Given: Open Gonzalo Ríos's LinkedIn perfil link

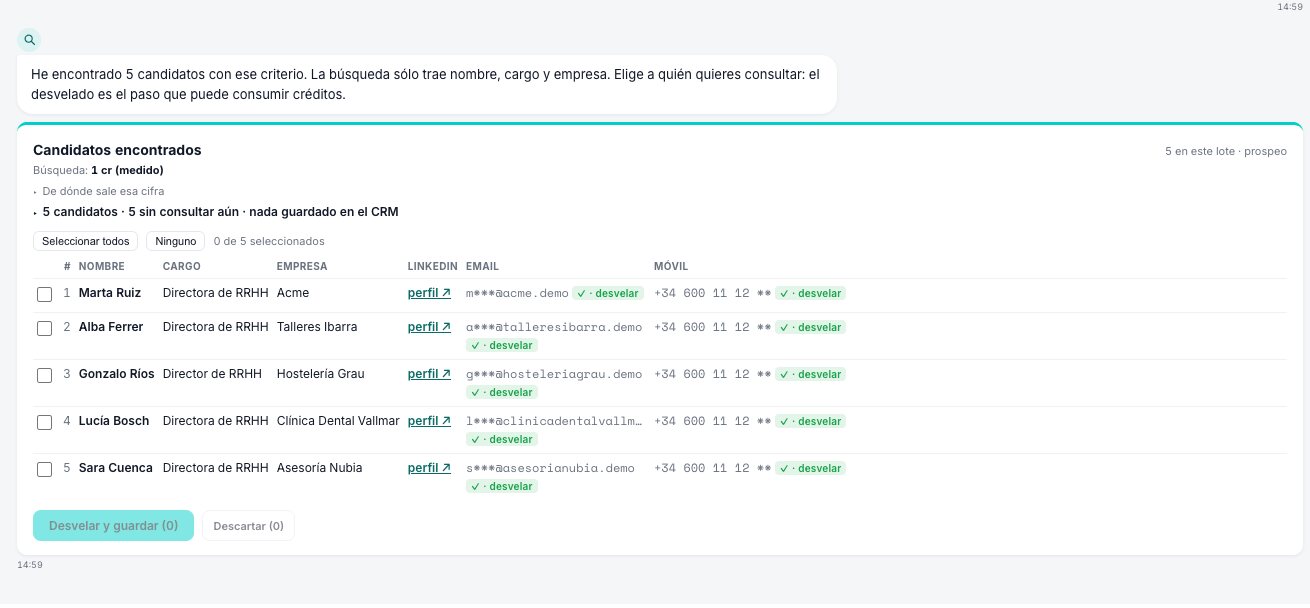Looking at the screenshot, I should (429, 374).
